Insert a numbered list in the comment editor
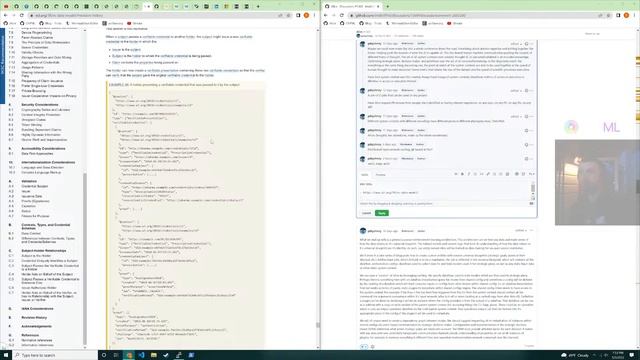 click(500, 174)
